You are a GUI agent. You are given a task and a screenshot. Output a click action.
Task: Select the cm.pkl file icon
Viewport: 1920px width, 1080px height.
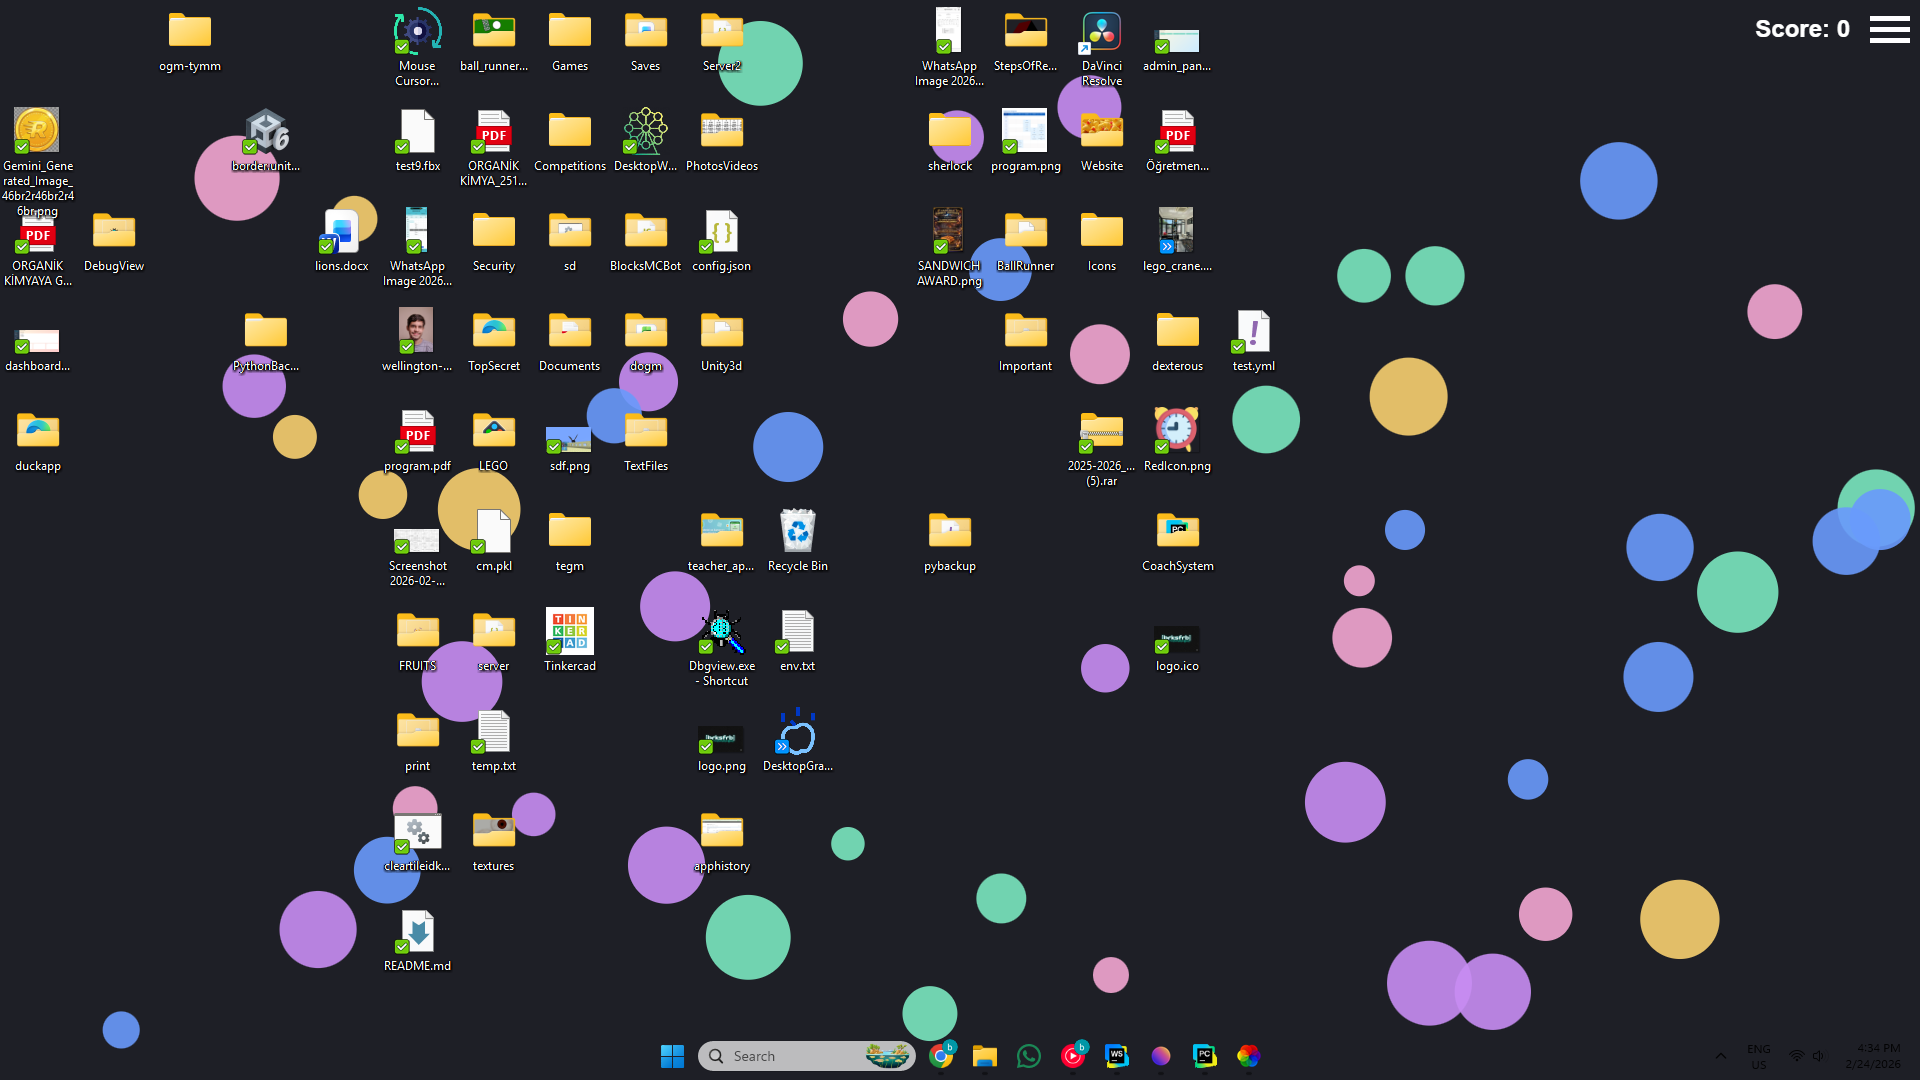(x=493, y=531)
